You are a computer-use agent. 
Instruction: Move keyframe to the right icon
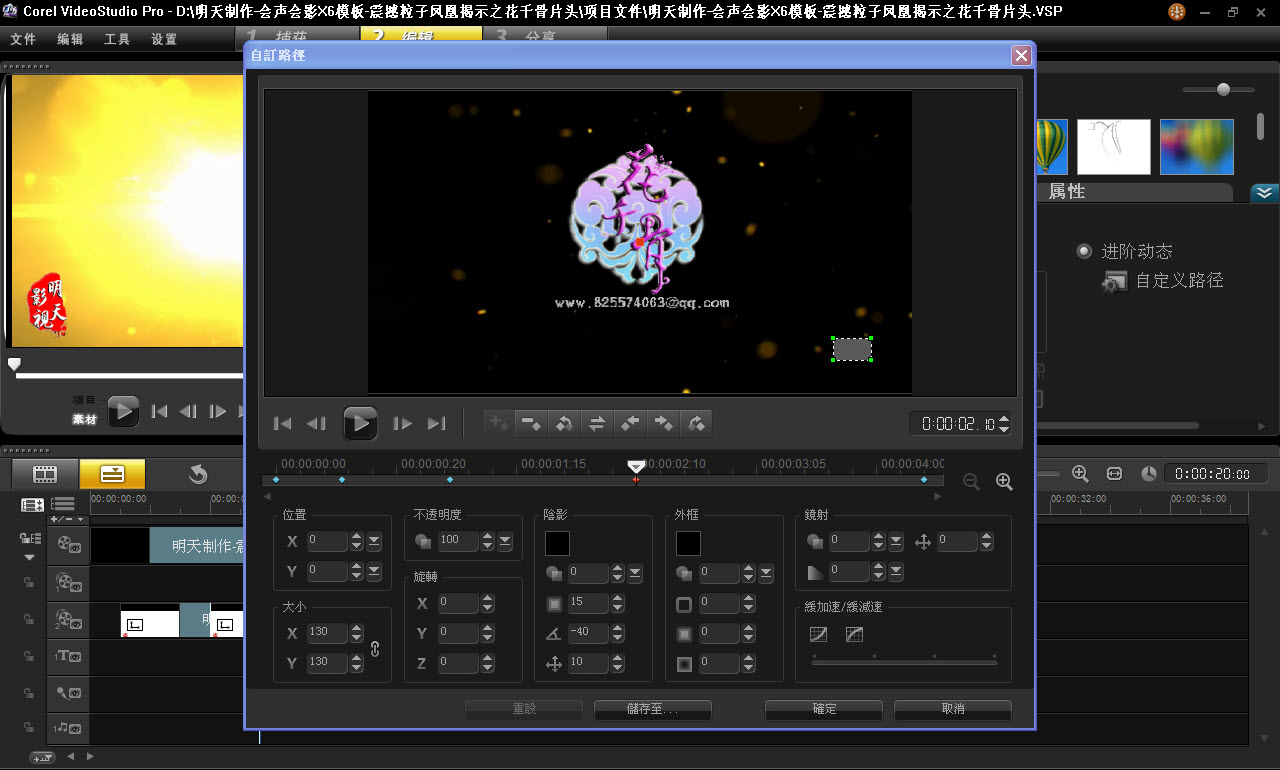[x=663, y=423]
